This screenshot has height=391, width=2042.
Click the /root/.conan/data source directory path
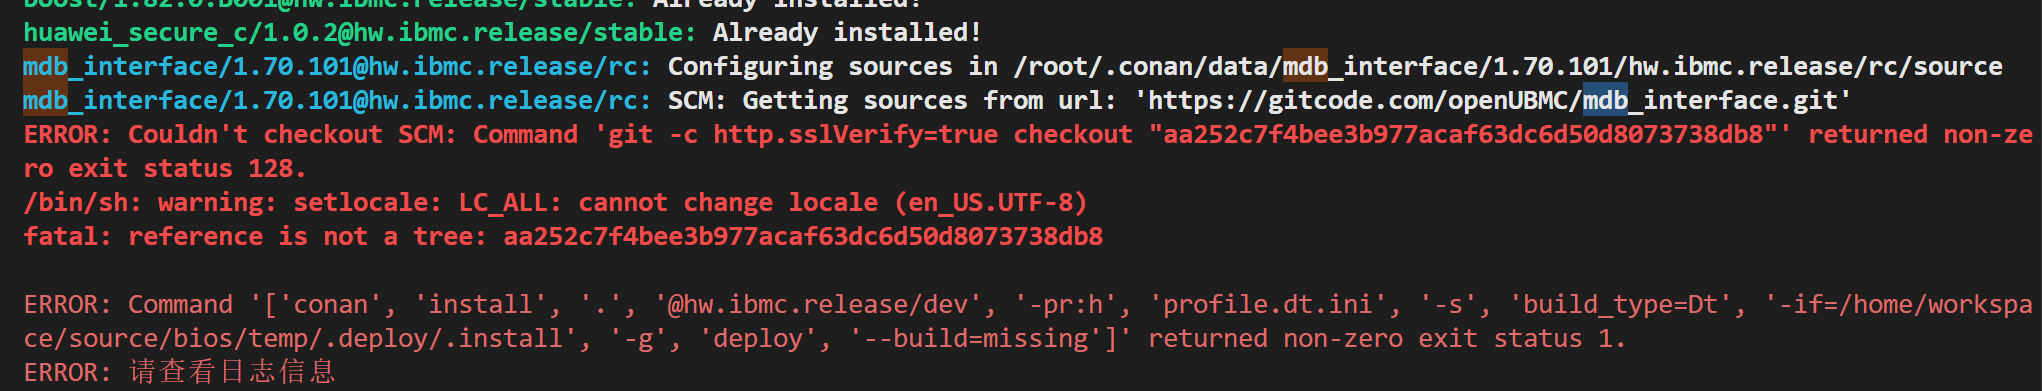1508,67
